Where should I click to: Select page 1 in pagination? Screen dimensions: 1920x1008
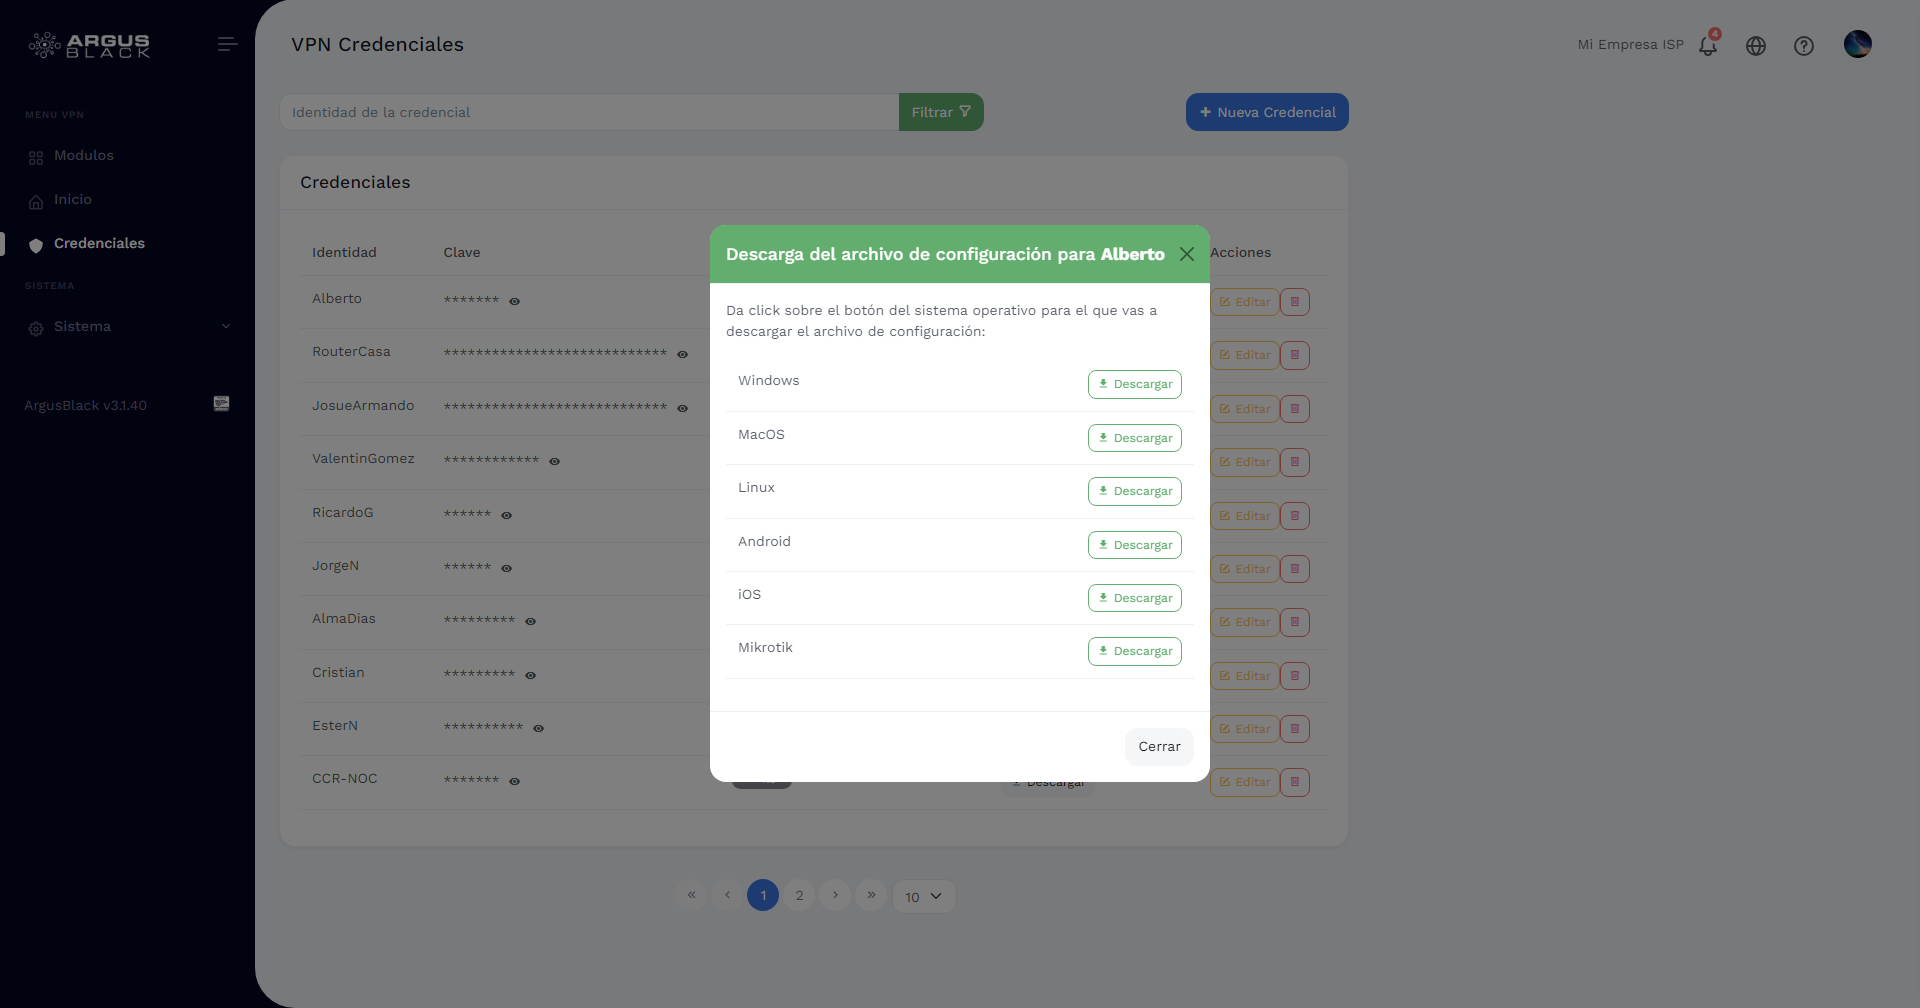[763, 895]
